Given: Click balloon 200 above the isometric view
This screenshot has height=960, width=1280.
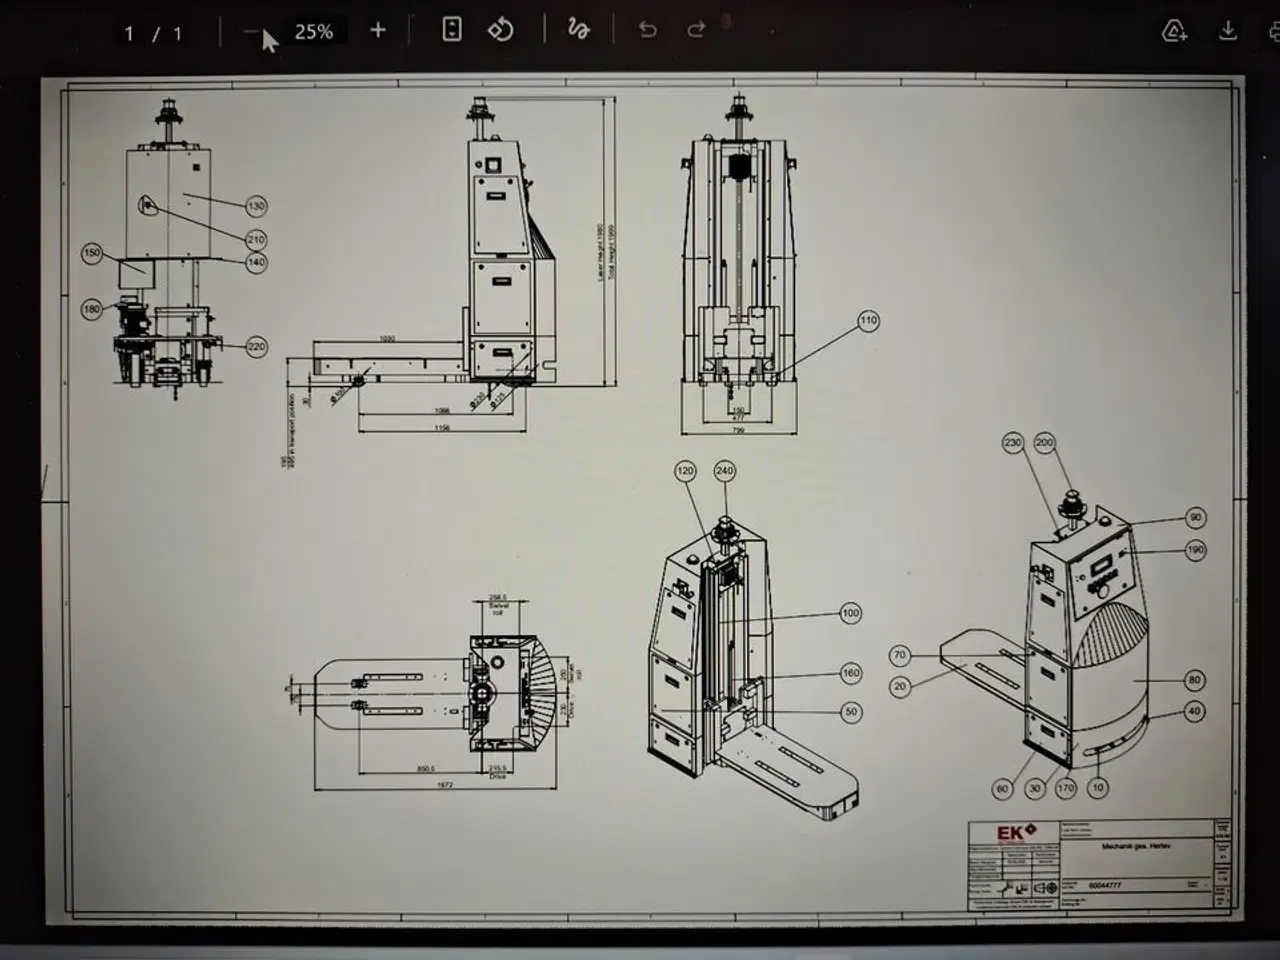Looking at the screenshot, I should [x=1044, y=441].
